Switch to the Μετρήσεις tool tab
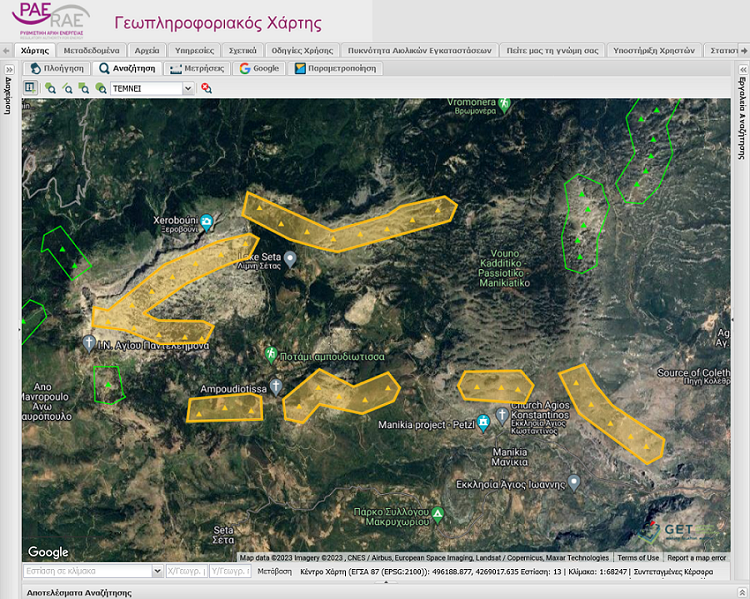 coord(197,68)
